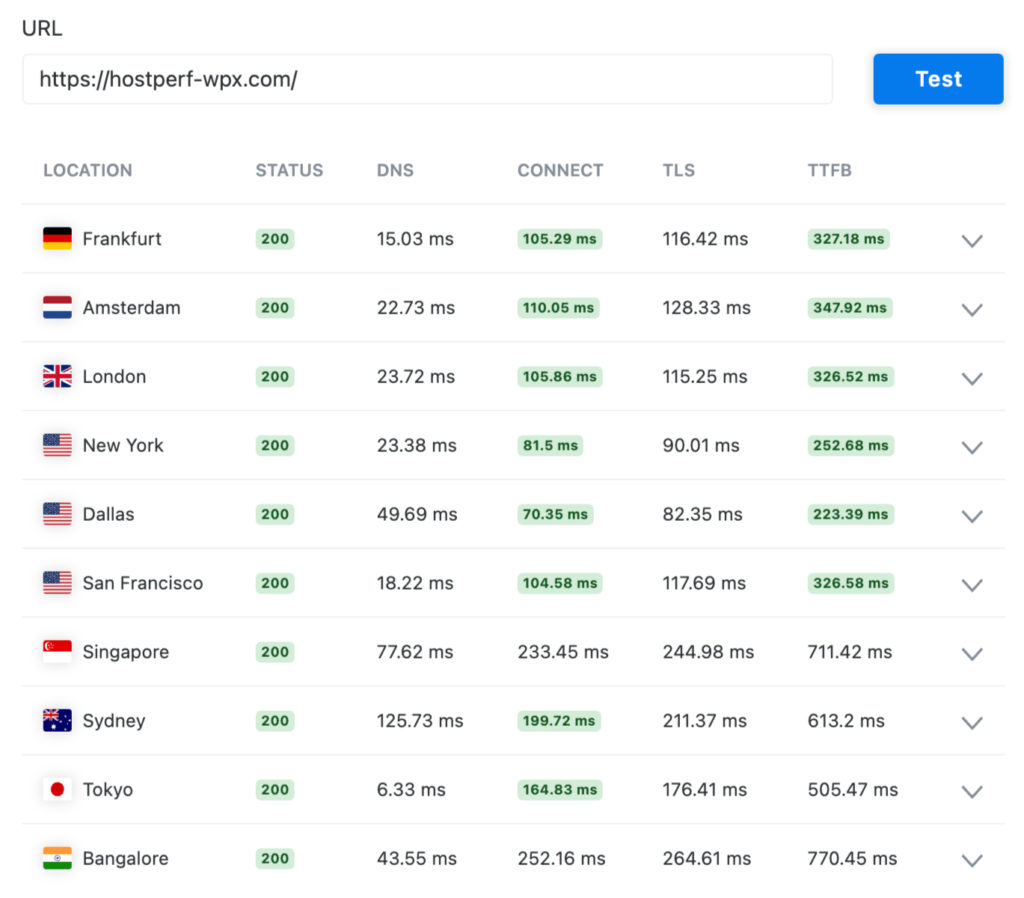Click the 105.29 ms connect badge
The width and height of the screenshot is (1024, 898).
(560, 239)
